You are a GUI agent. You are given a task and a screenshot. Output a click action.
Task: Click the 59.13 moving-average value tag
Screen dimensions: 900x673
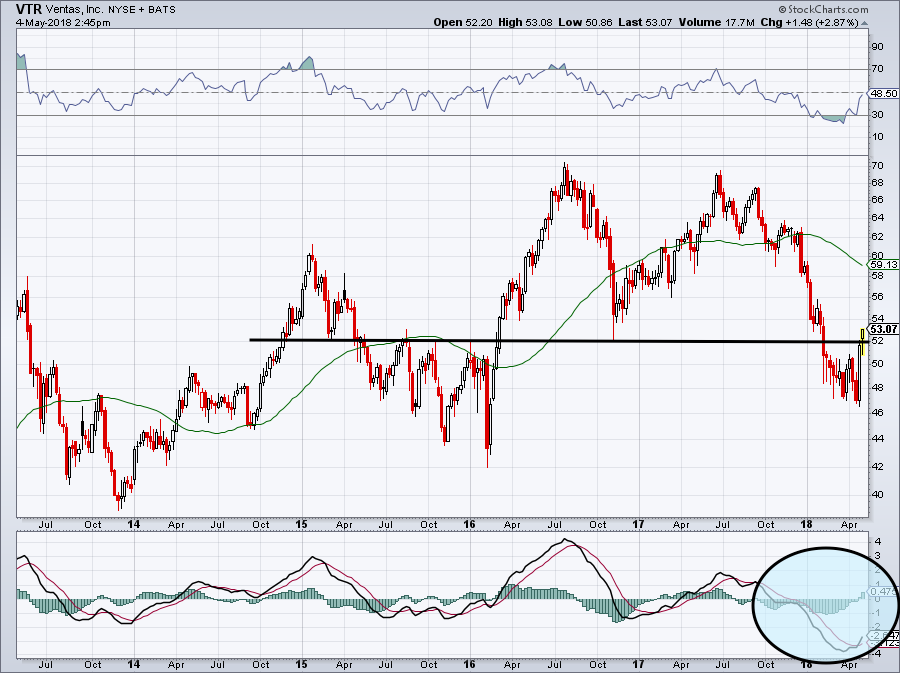coord(883,264)
